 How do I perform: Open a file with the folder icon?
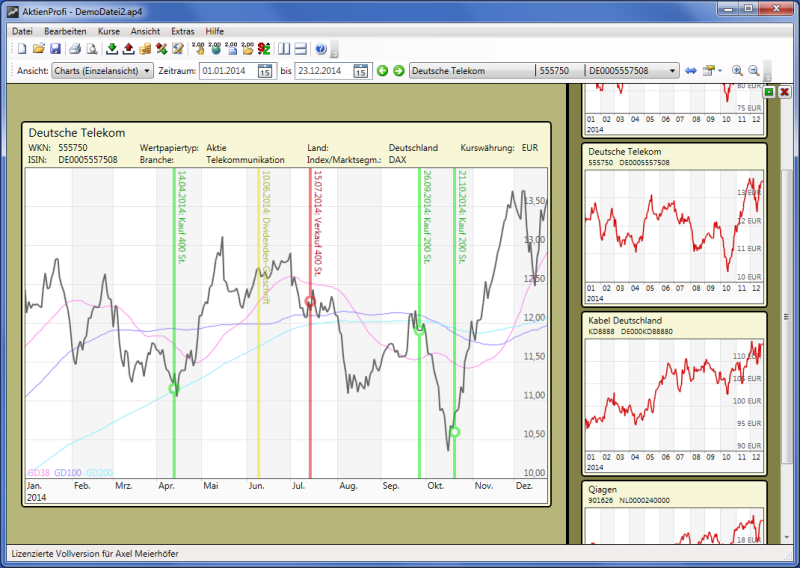pyautogui.click(x=39, y=48)
